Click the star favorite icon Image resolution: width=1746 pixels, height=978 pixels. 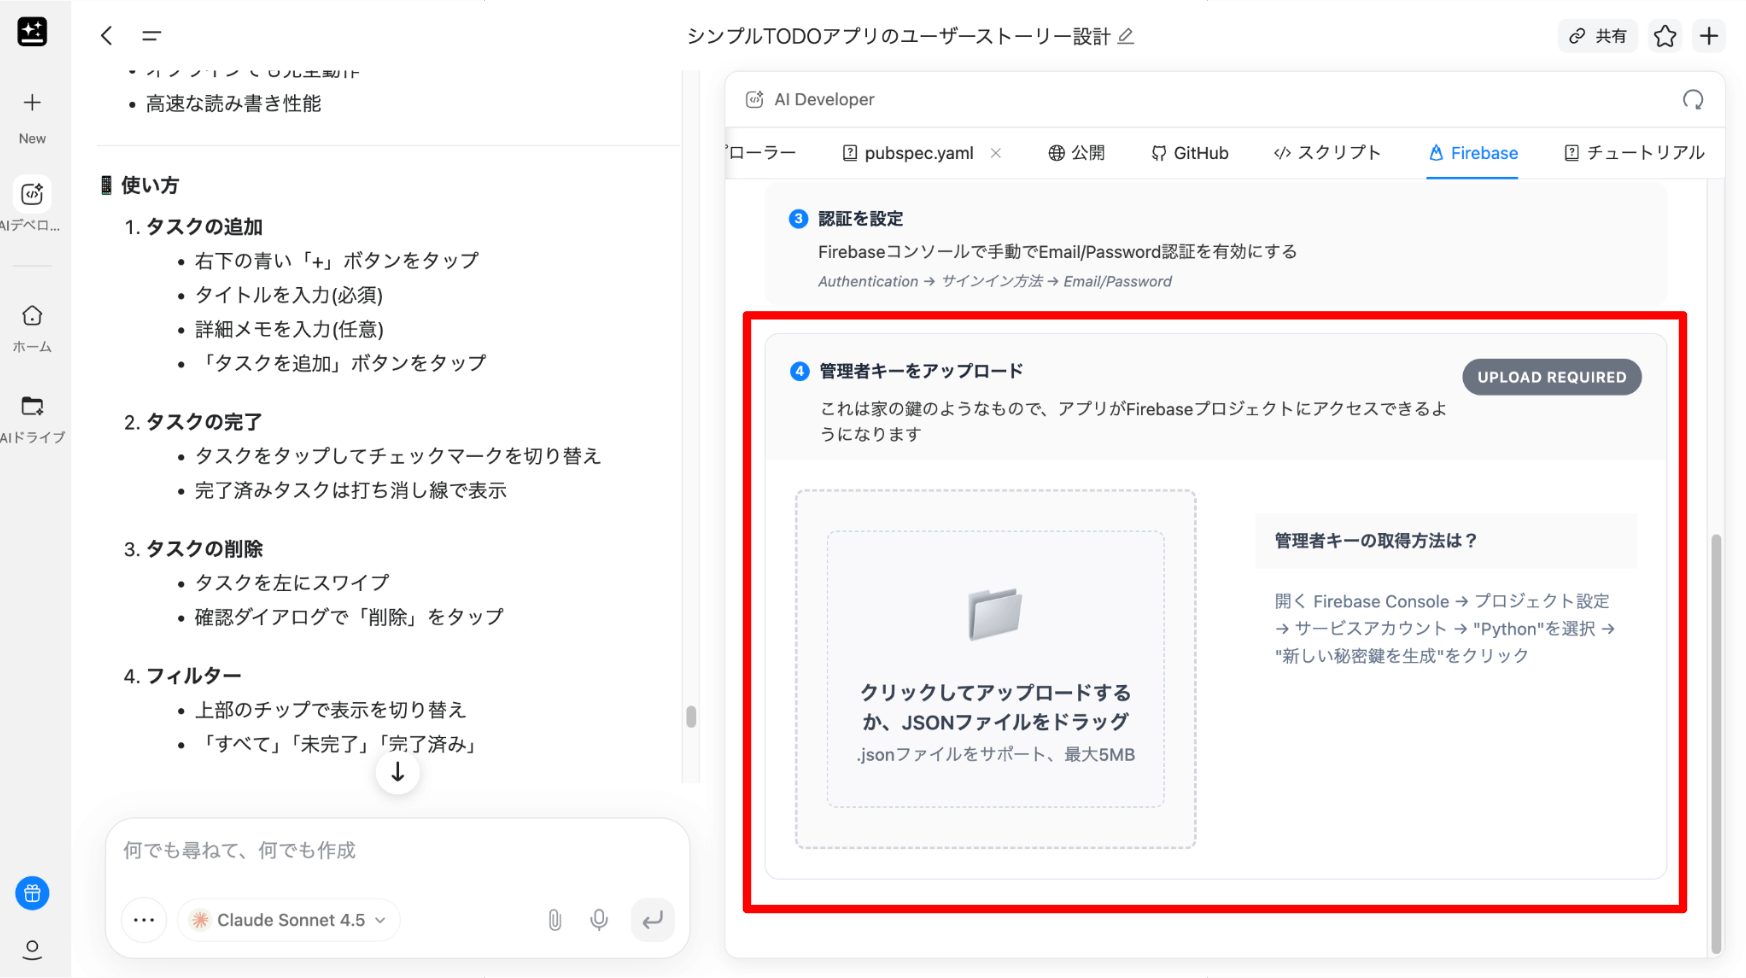pos(1664,36)
